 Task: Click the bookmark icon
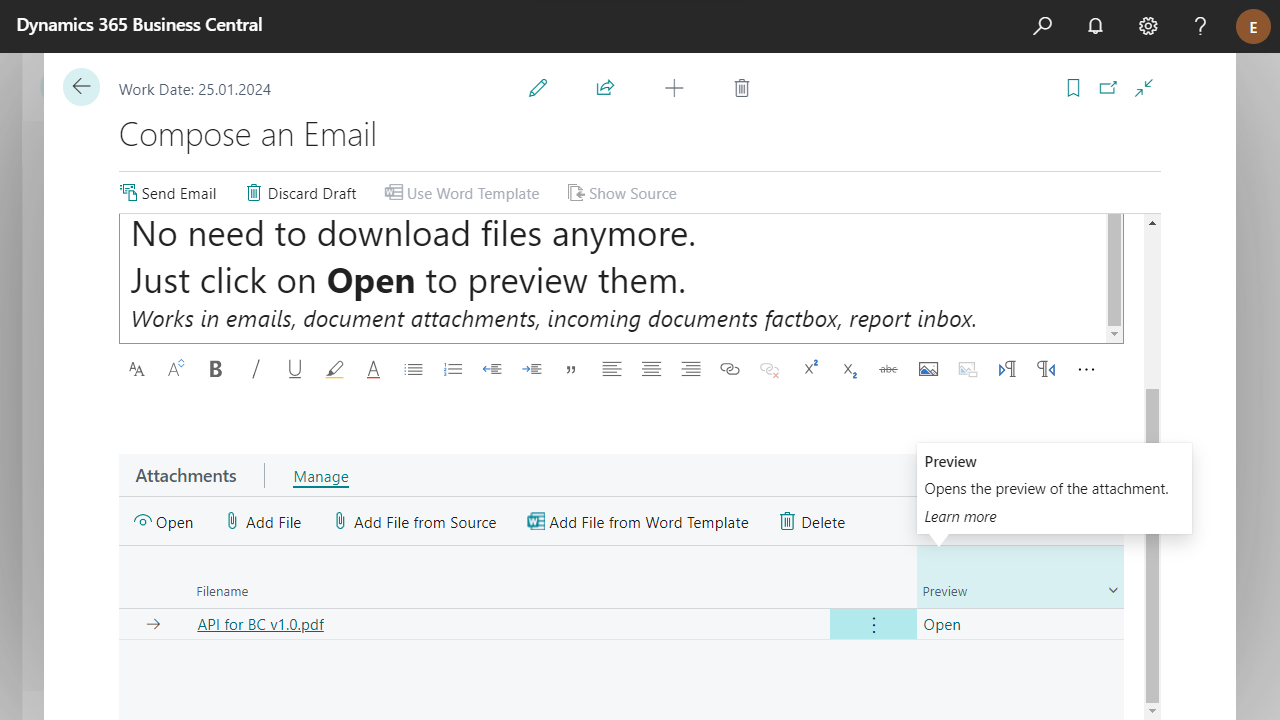(x=1073, y=88)
